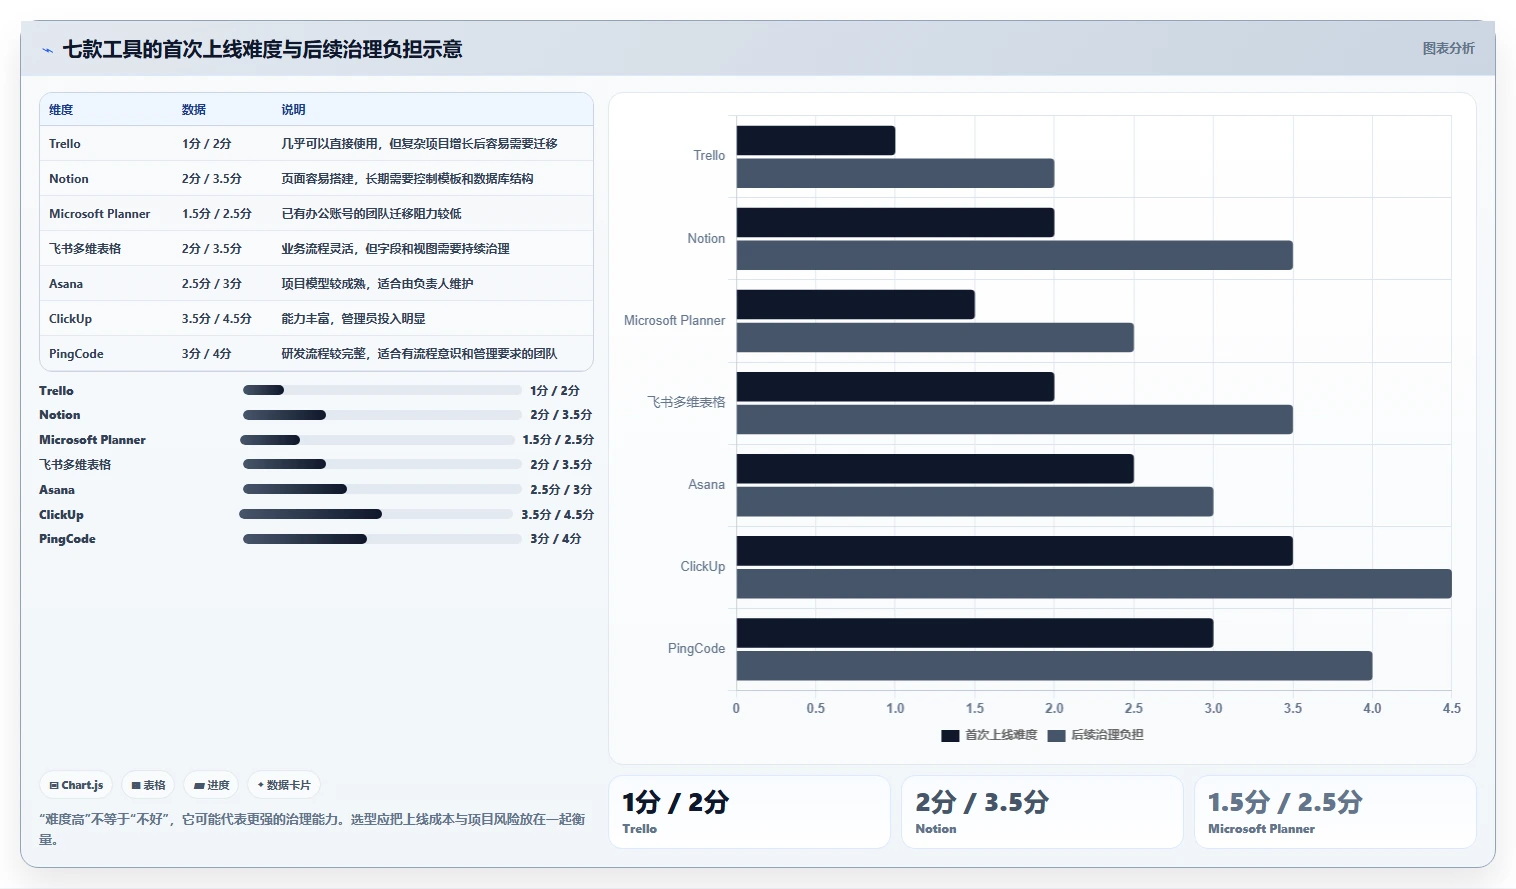Viewport: 1516px width, 889px height.
Task: Click the Trello cell in the table
Action: pyautogui.click(x=65, y=144)
